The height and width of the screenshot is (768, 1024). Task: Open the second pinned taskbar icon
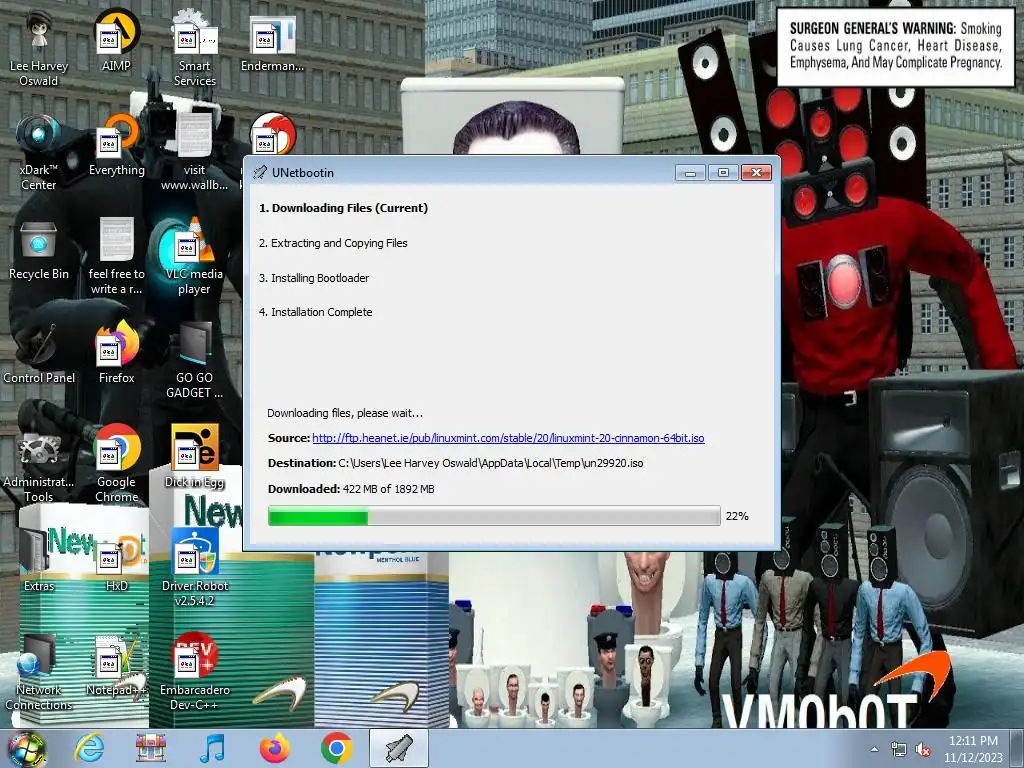pos(151,748)
